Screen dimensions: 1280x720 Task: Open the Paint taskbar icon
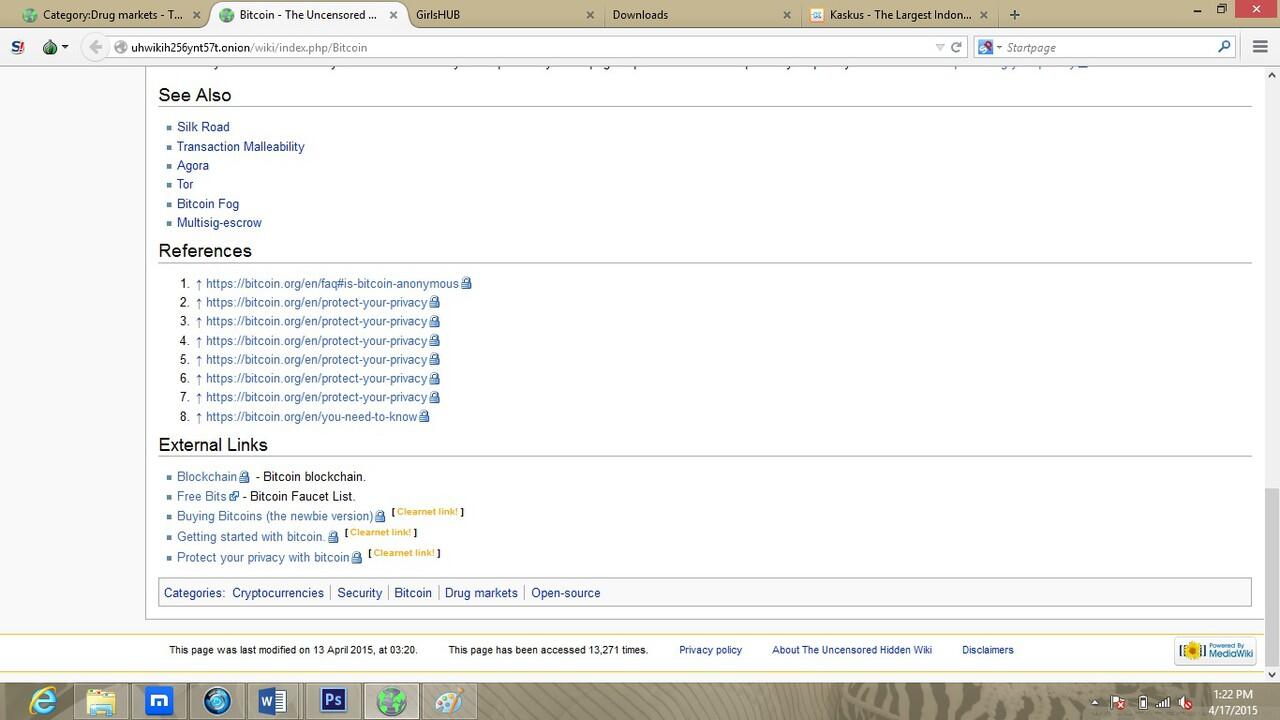point(449,702)
